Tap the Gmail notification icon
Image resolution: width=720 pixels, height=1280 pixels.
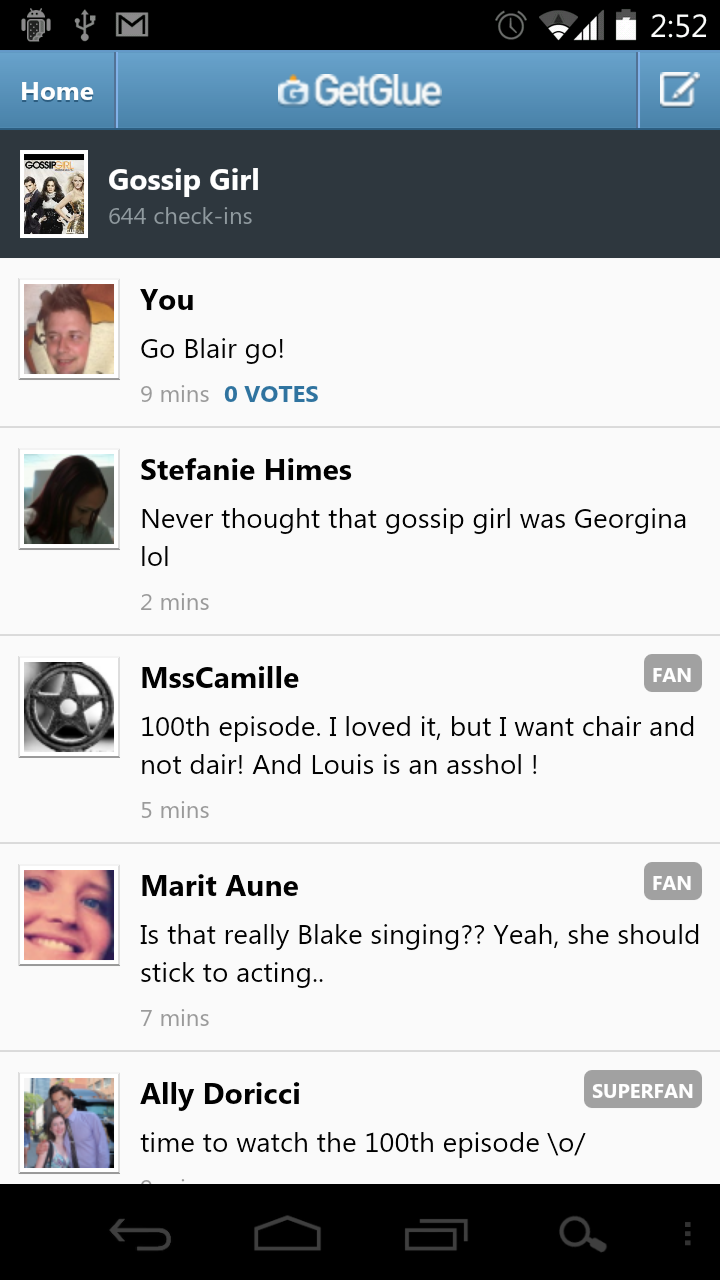tap(132, 25)
